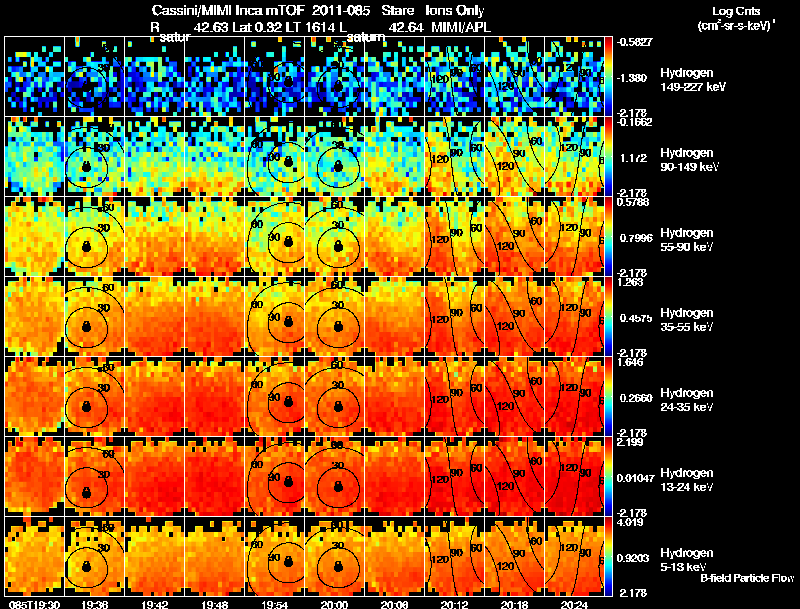The image size is (800, 609).
Task: Click the B-field Particle Flow caption
Action: 747,578
